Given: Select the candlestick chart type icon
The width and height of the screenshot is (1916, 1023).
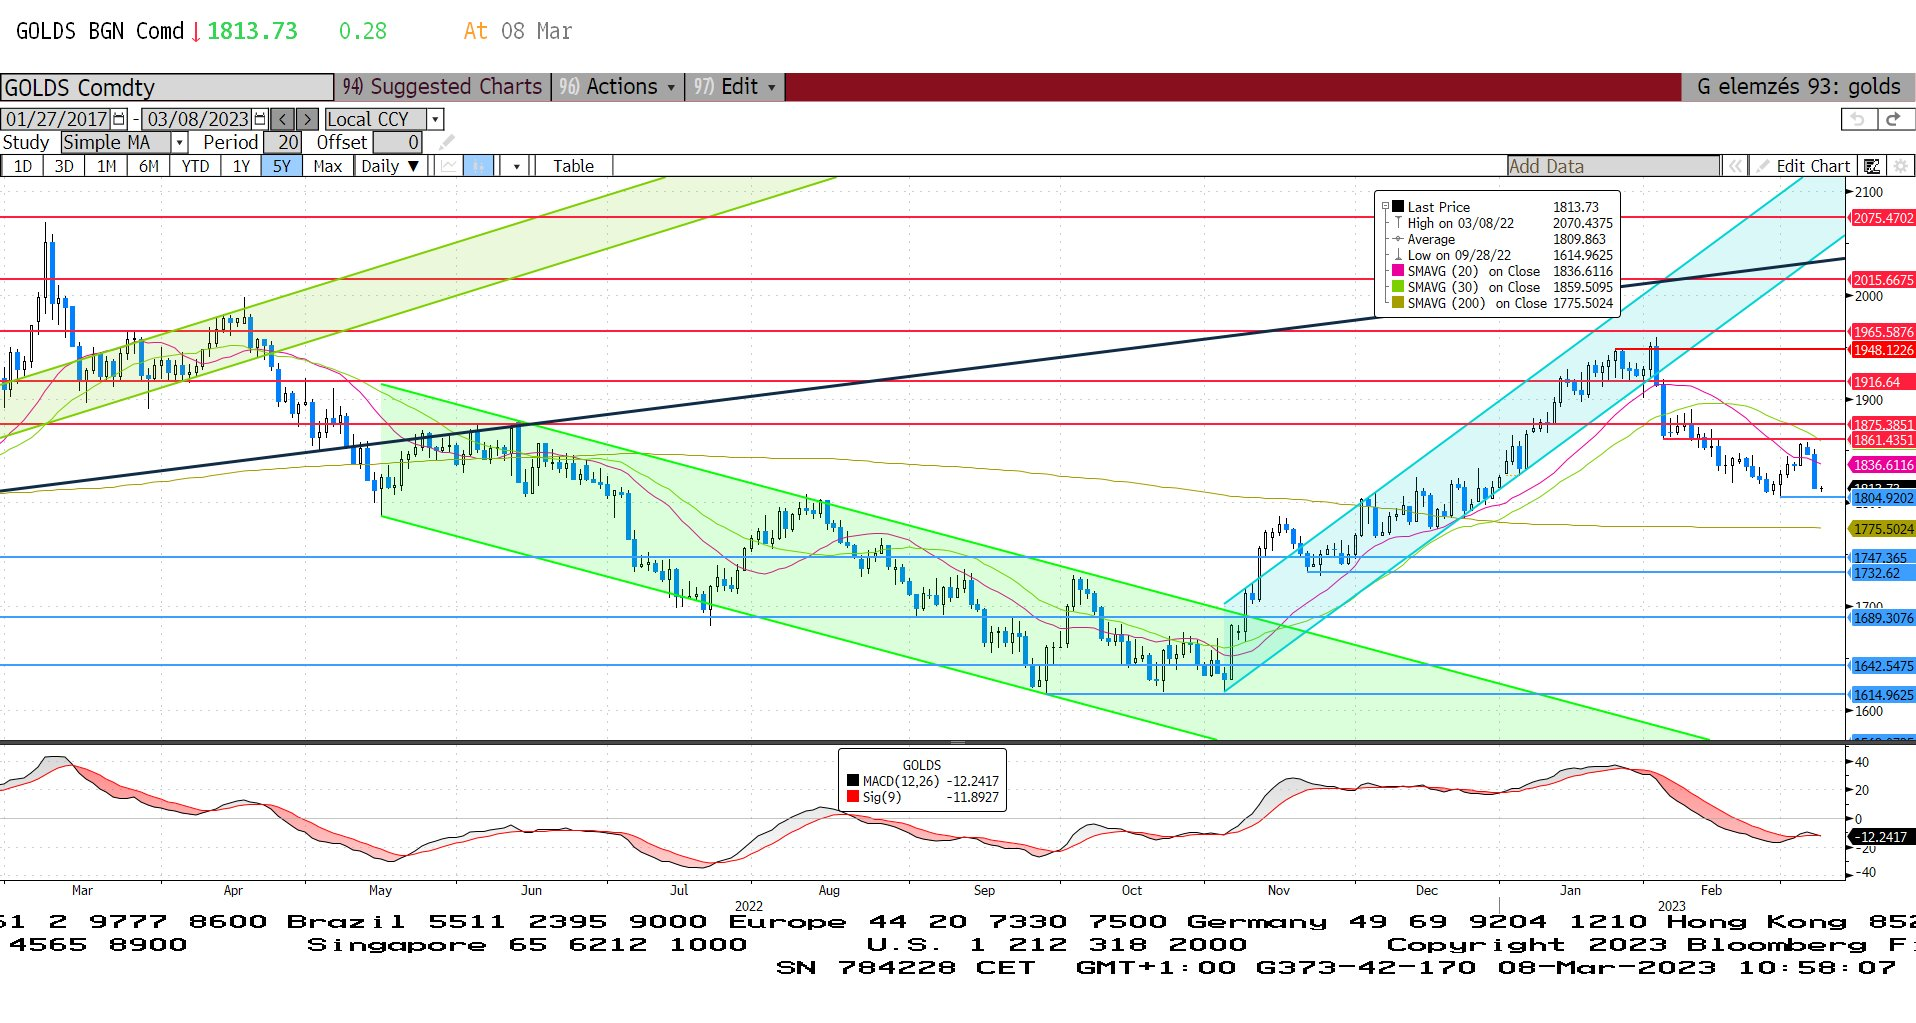Looking at the screenshot, I should click(479, 166).
